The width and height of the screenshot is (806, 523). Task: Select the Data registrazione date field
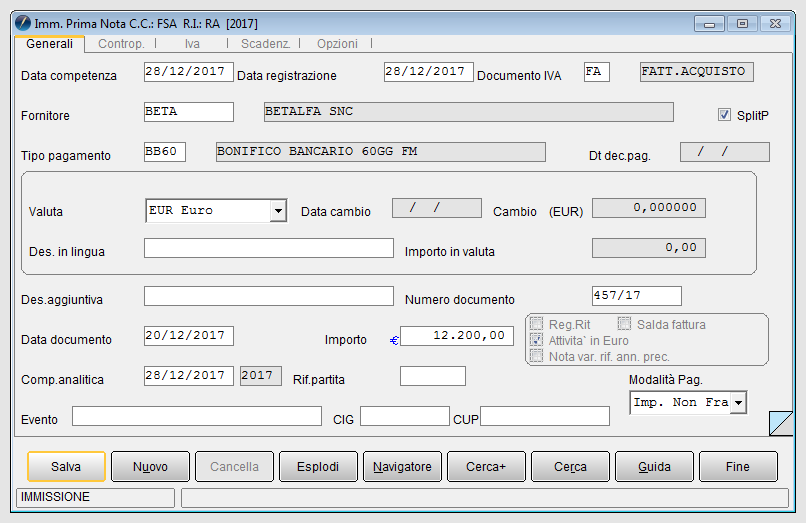click(x=429, y=72)
